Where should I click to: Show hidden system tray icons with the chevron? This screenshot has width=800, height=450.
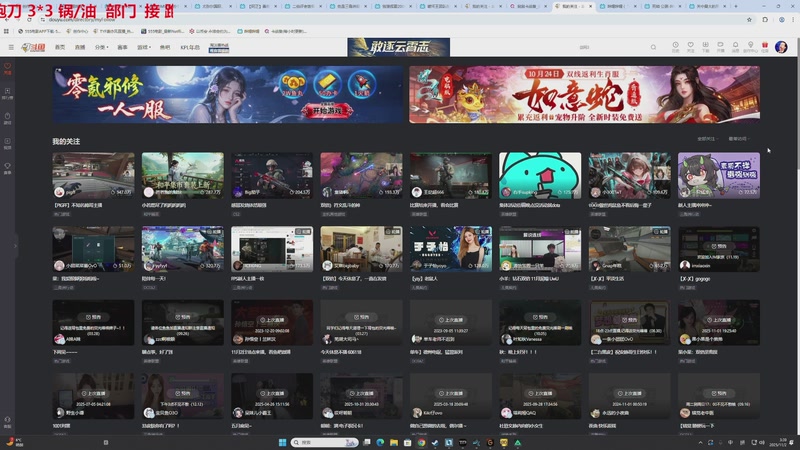pyautogui.click(x=700, y=442)
